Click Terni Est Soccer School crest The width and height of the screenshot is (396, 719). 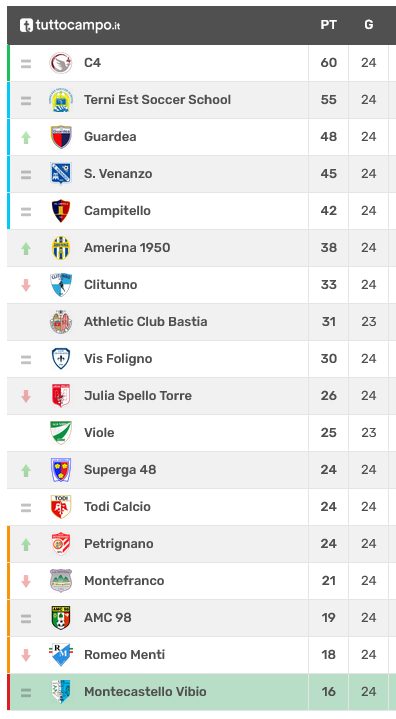pyautogui.click(x=61, y=100)
